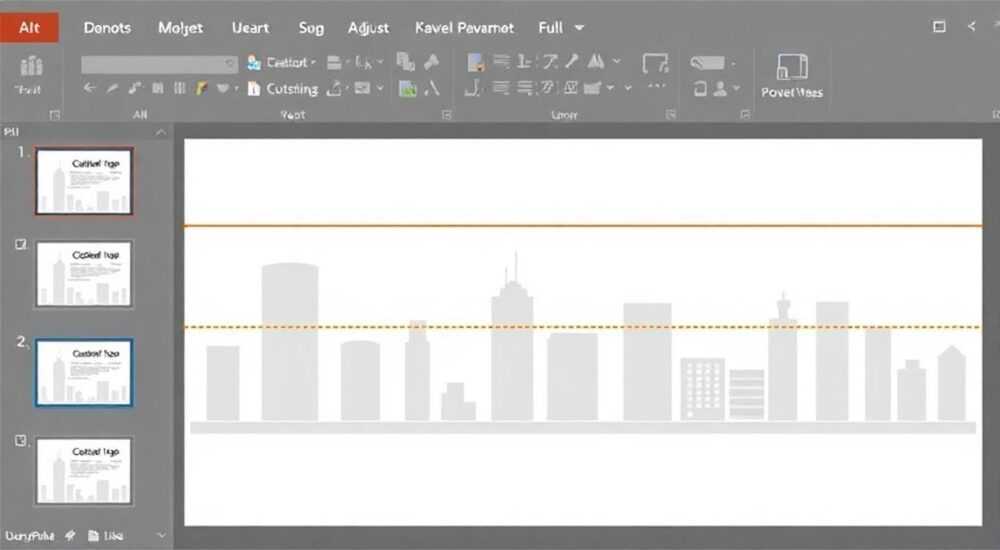Image resolution: width=1000 pixels, height=550 pixels.
Task: Open the heart-shaped icon dropdown arrow
Action: pos(236,89)
